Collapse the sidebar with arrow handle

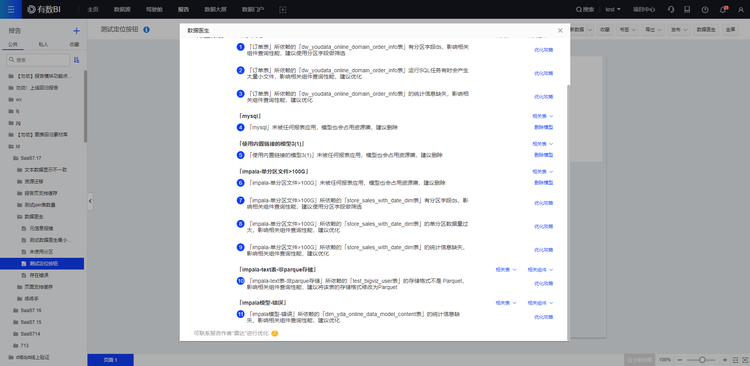pos(90,201)
